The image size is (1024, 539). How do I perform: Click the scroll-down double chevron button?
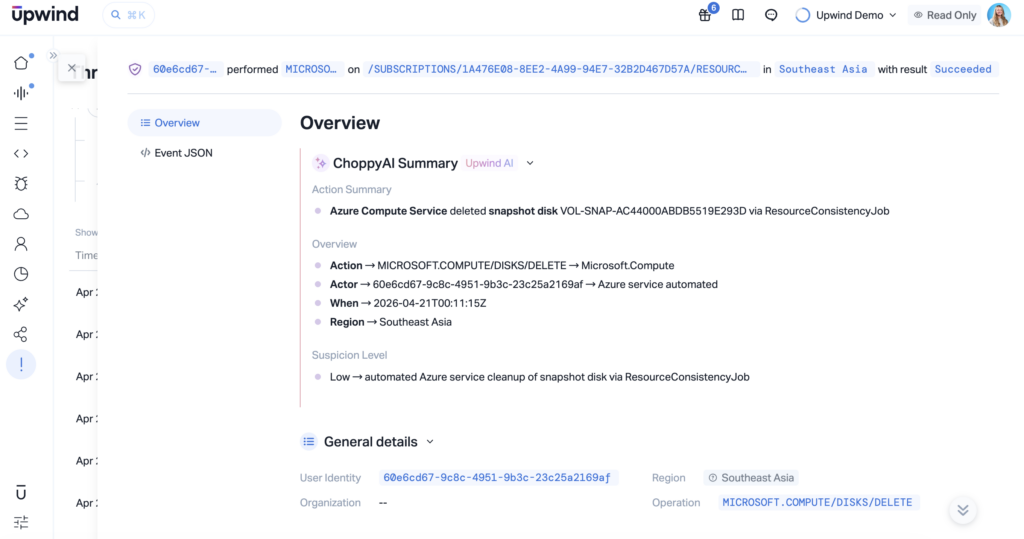click(963, 510)
